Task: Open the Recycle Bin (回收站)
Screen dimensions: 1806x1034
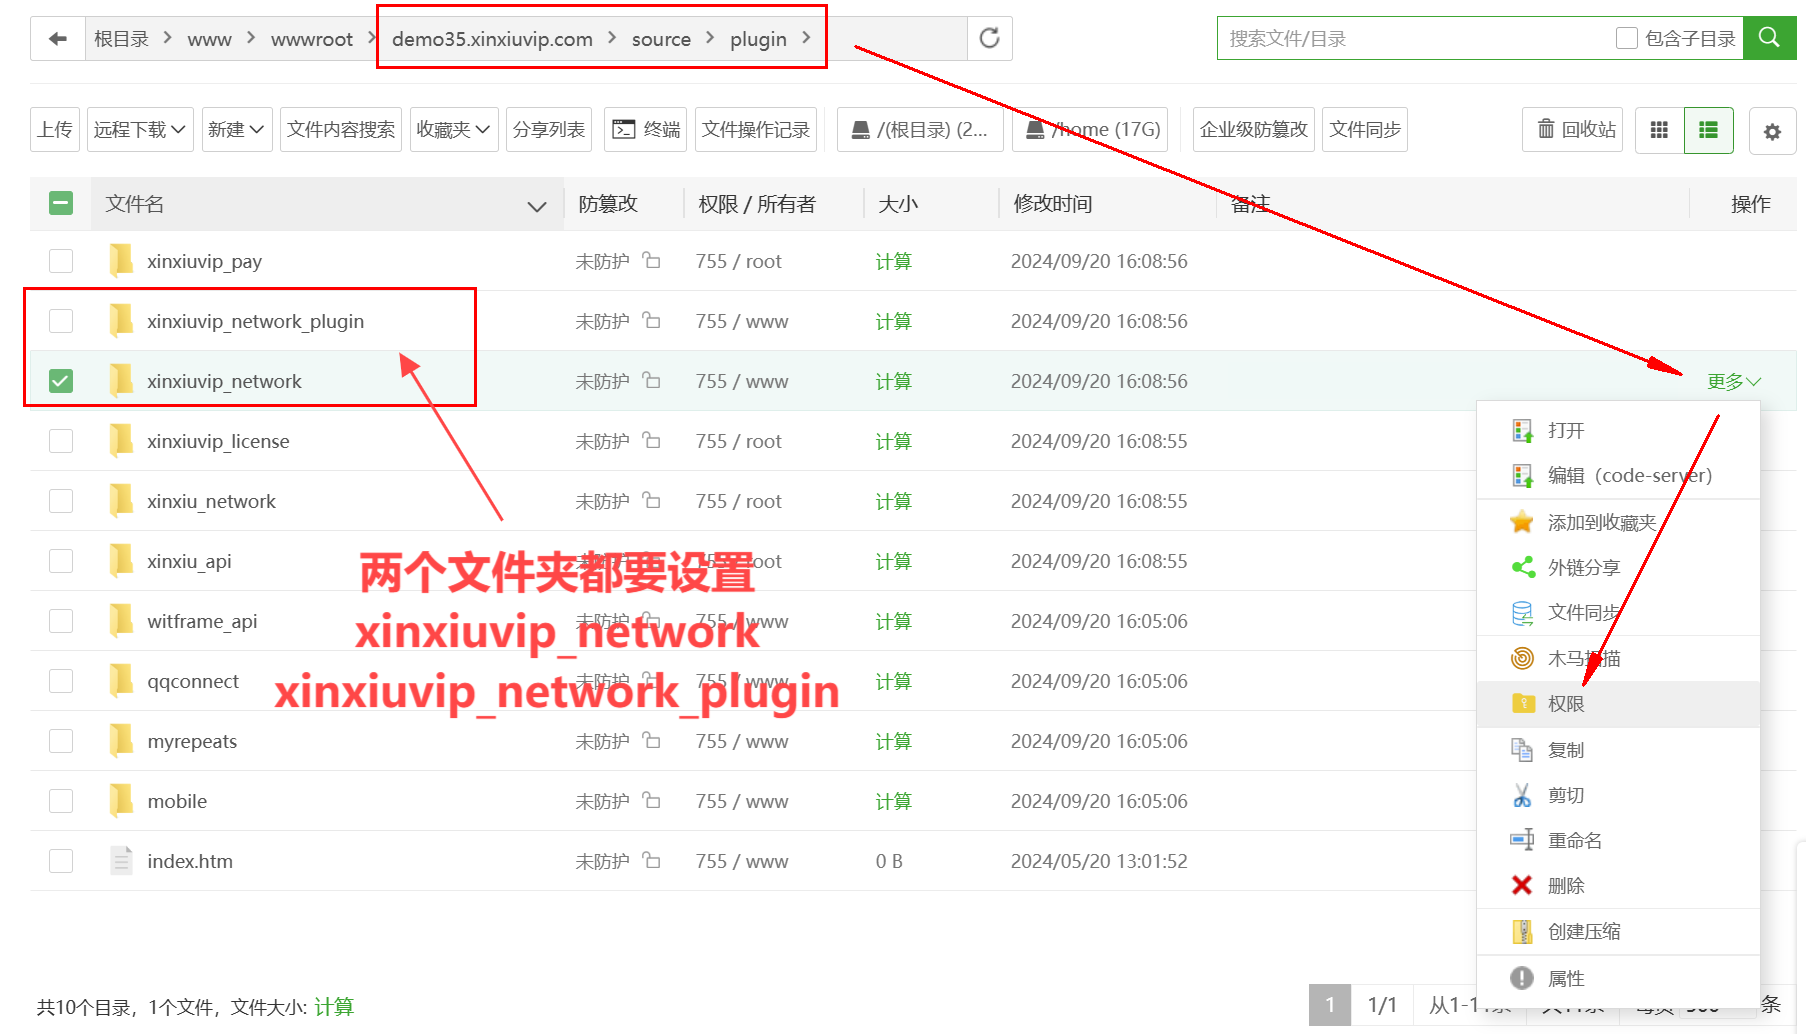Action: tap(1572, 129)
